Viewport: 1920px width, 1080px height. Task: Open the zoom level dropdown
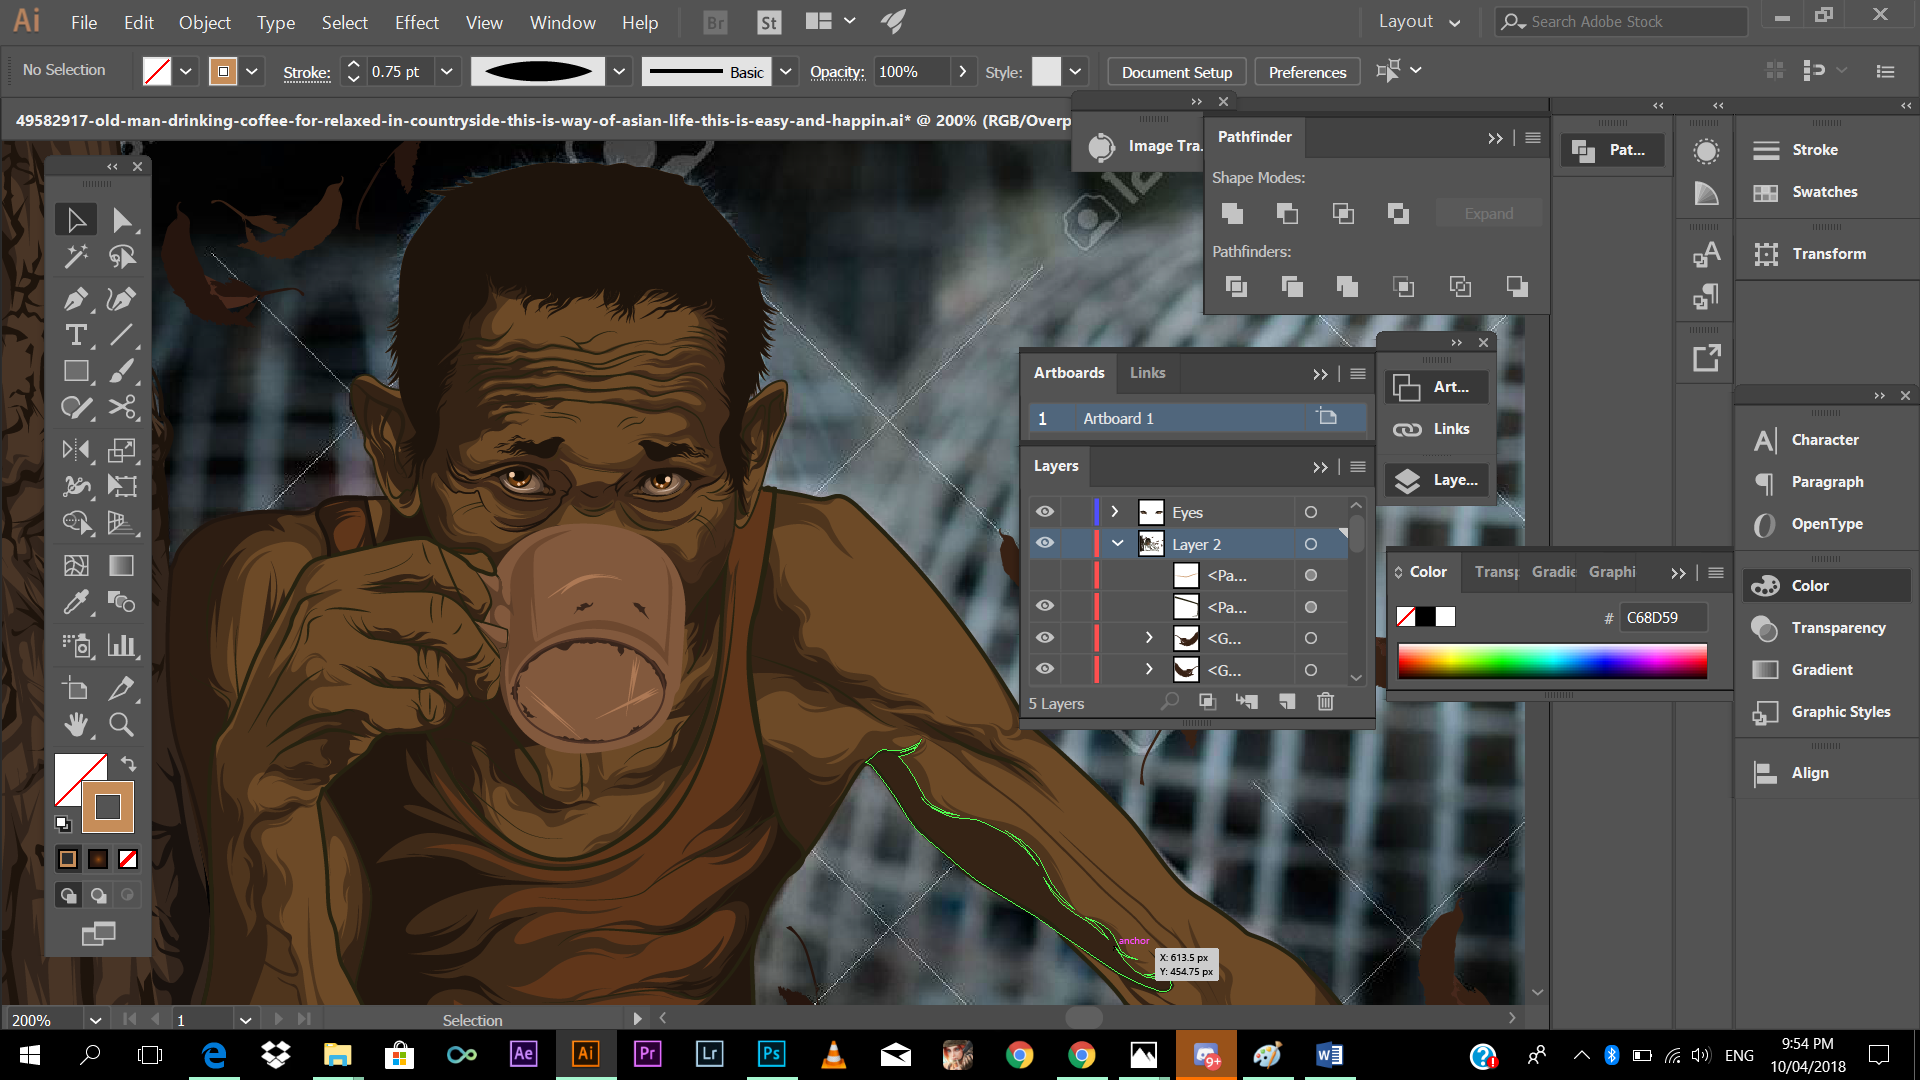(95, 1020)
